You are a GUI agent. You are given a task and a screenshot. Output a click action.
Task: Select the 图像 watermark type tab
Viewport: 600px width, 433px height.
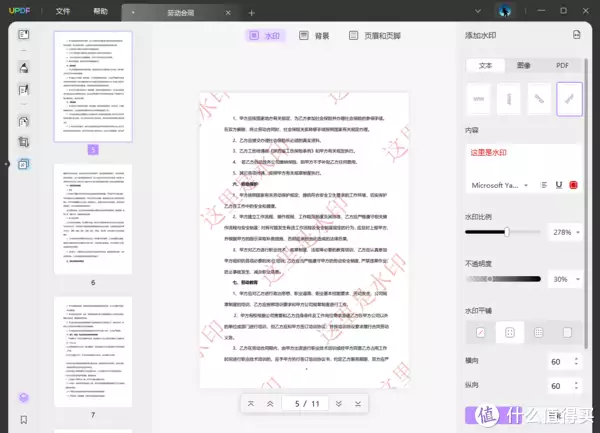click(523, 65)
